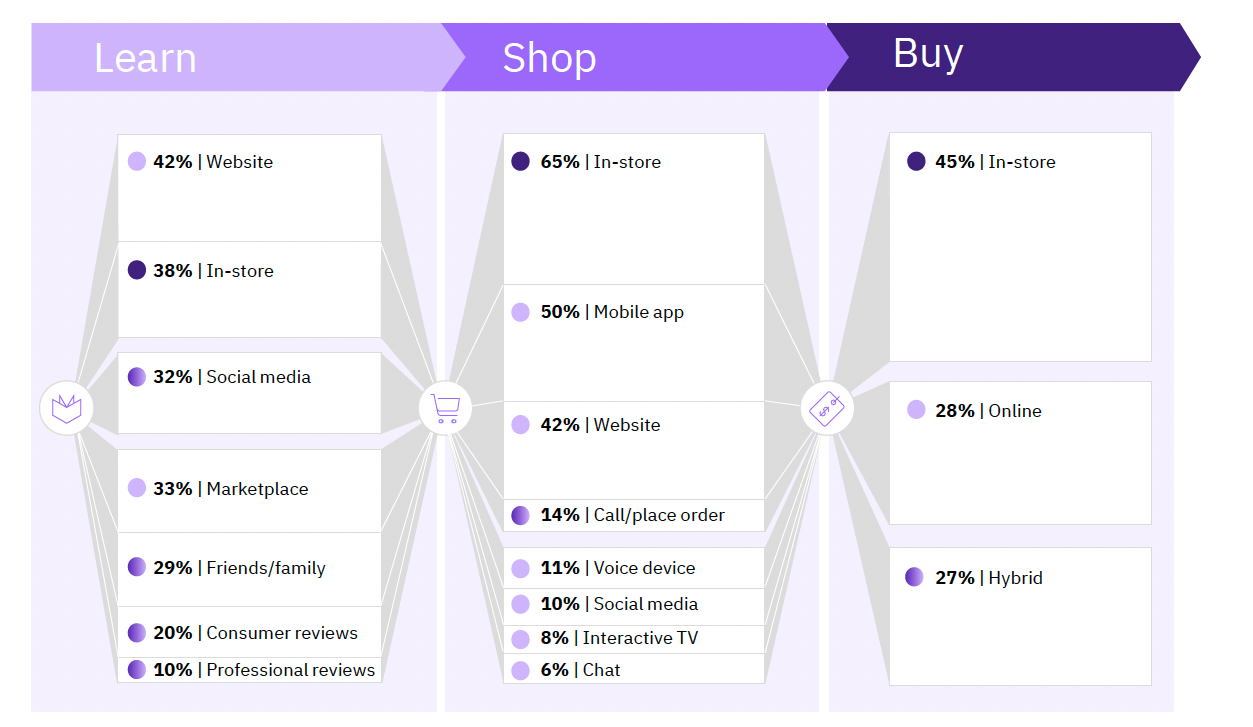Click the 14% Call/place order row

(x=634, y=515)
